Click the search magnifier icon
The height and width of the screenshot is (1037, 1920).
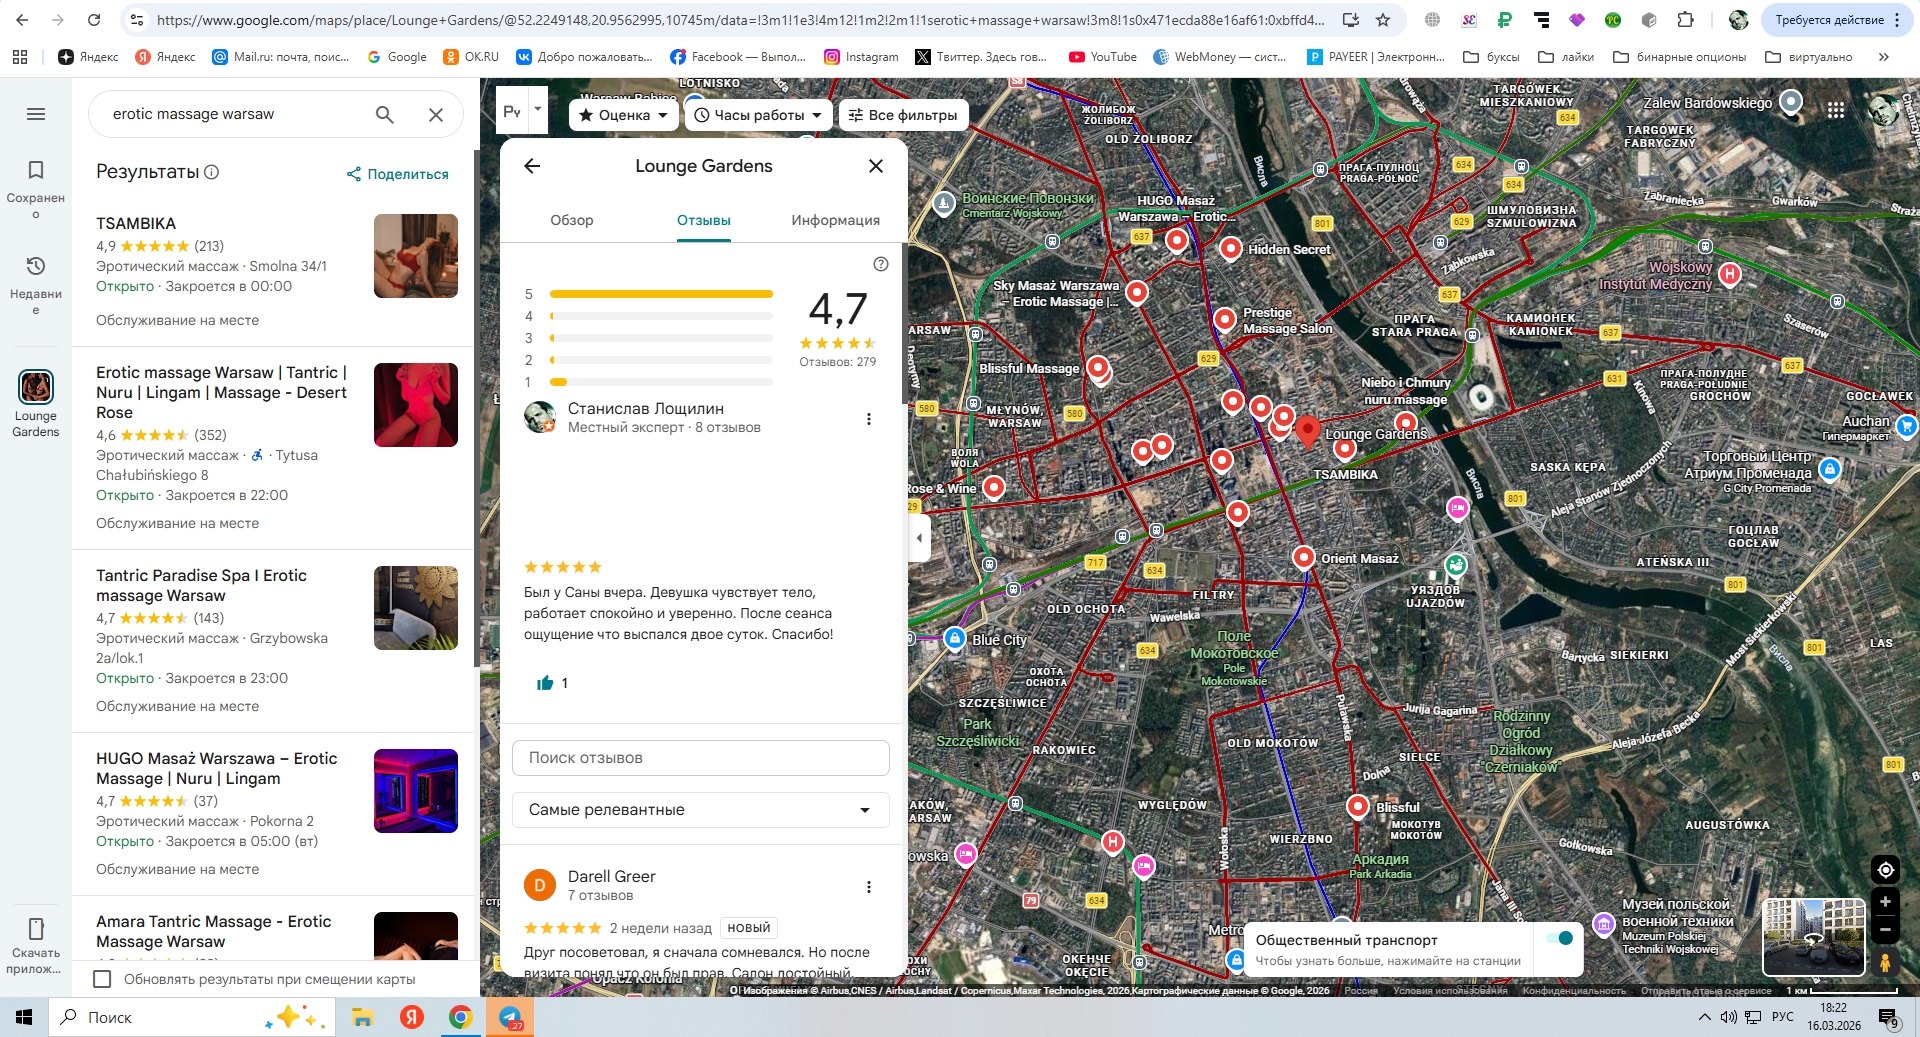[x=384, y=115]
